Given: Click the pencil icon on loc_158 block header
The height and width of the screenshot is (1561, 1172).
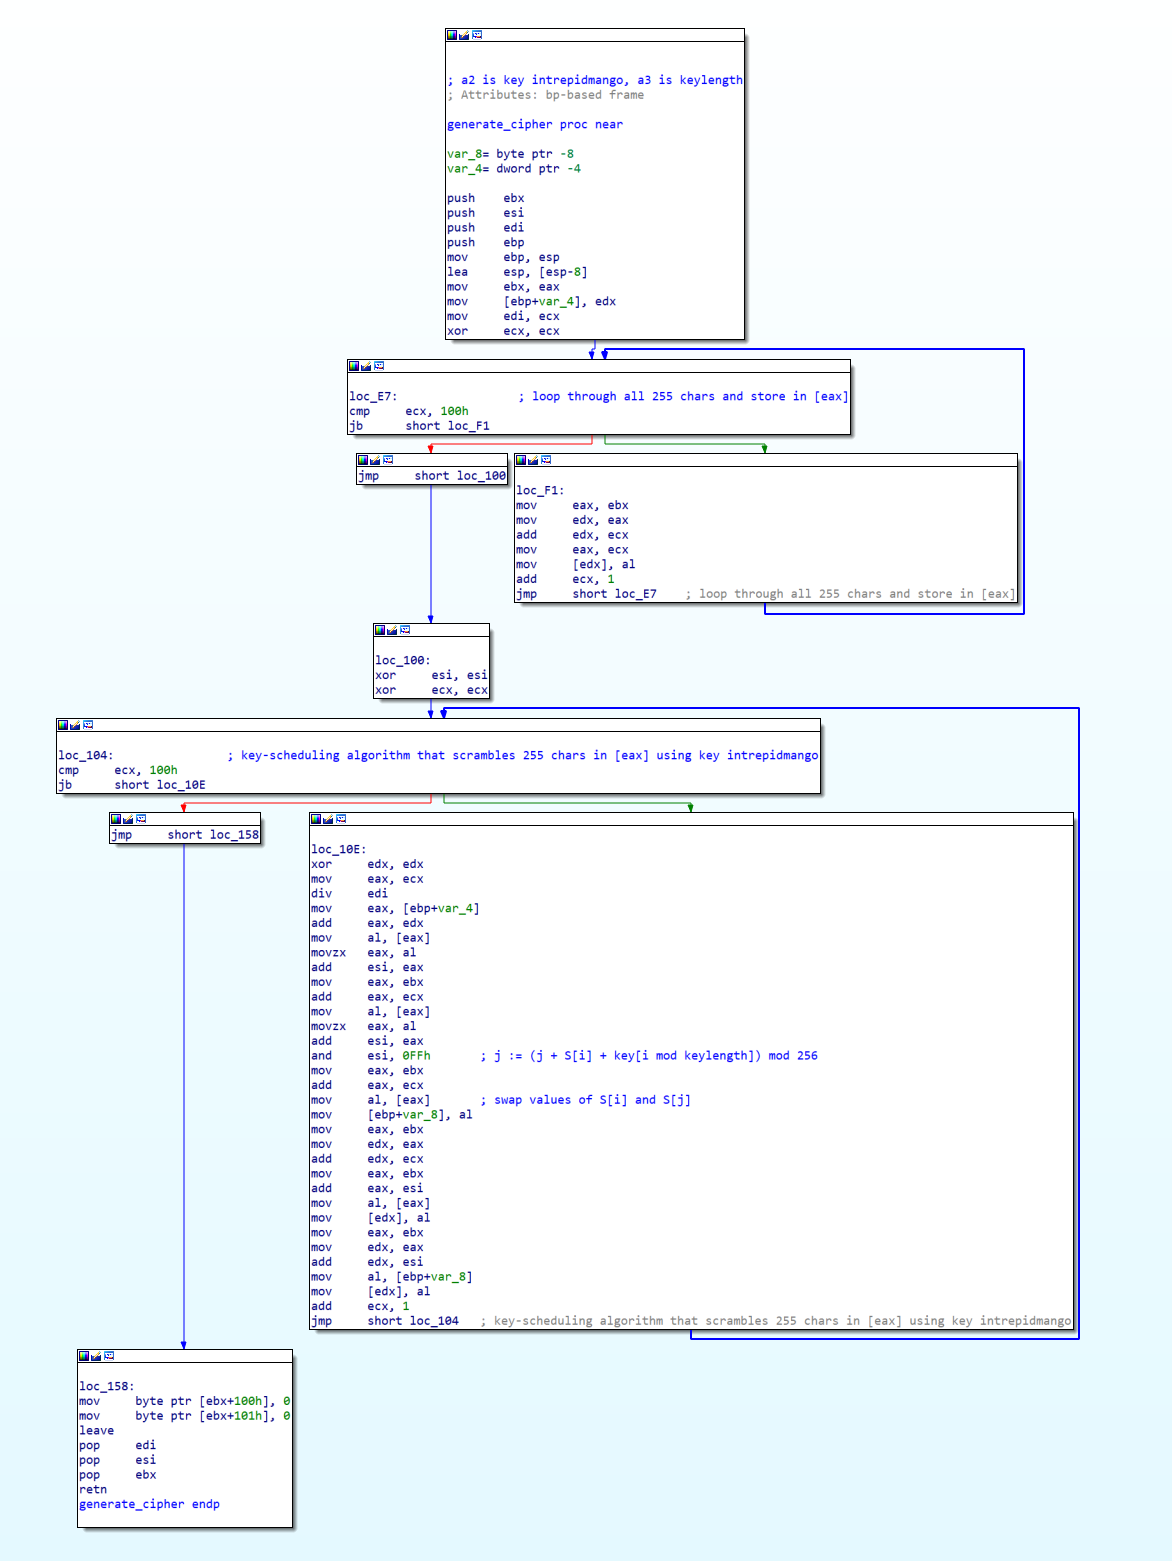Looking at the screenshot, I should [94, 1356].
